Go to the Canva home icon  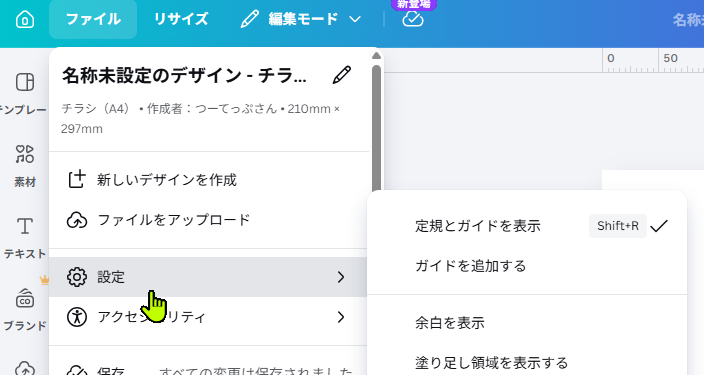click(25, 19)
